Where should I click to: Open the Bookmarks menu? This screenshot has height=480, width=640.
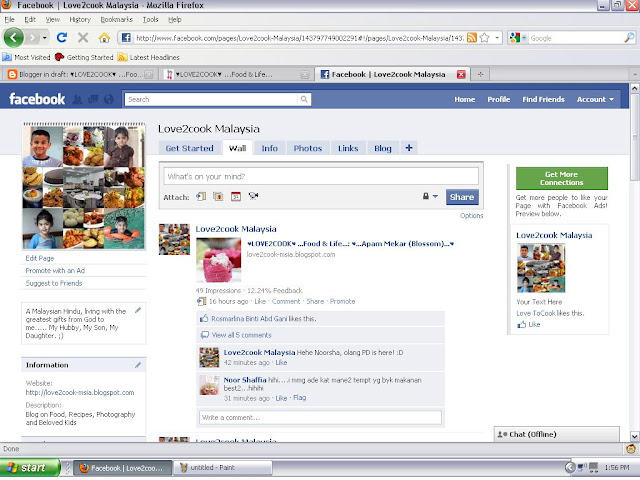[116, 19]
